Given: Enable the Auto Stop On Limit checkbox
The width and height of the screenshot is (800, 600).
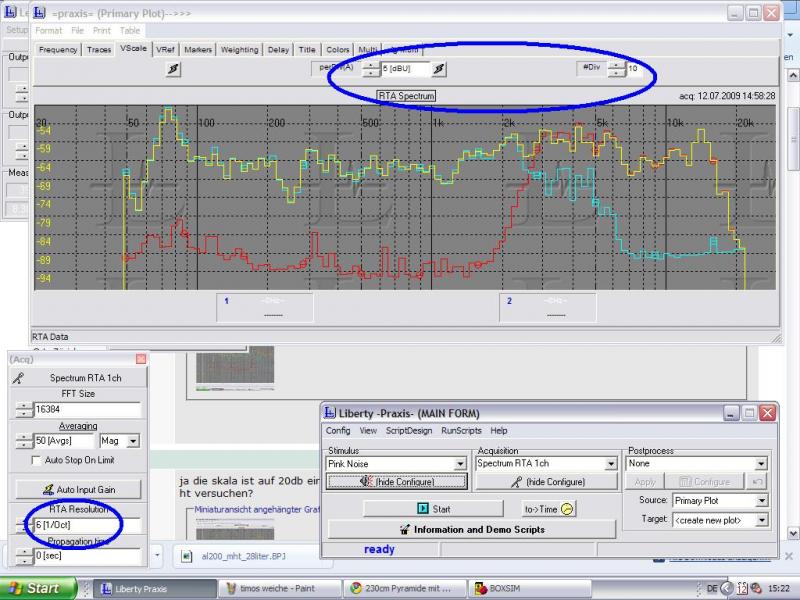Looking at the screenshot, I should [x=37, y=460].
